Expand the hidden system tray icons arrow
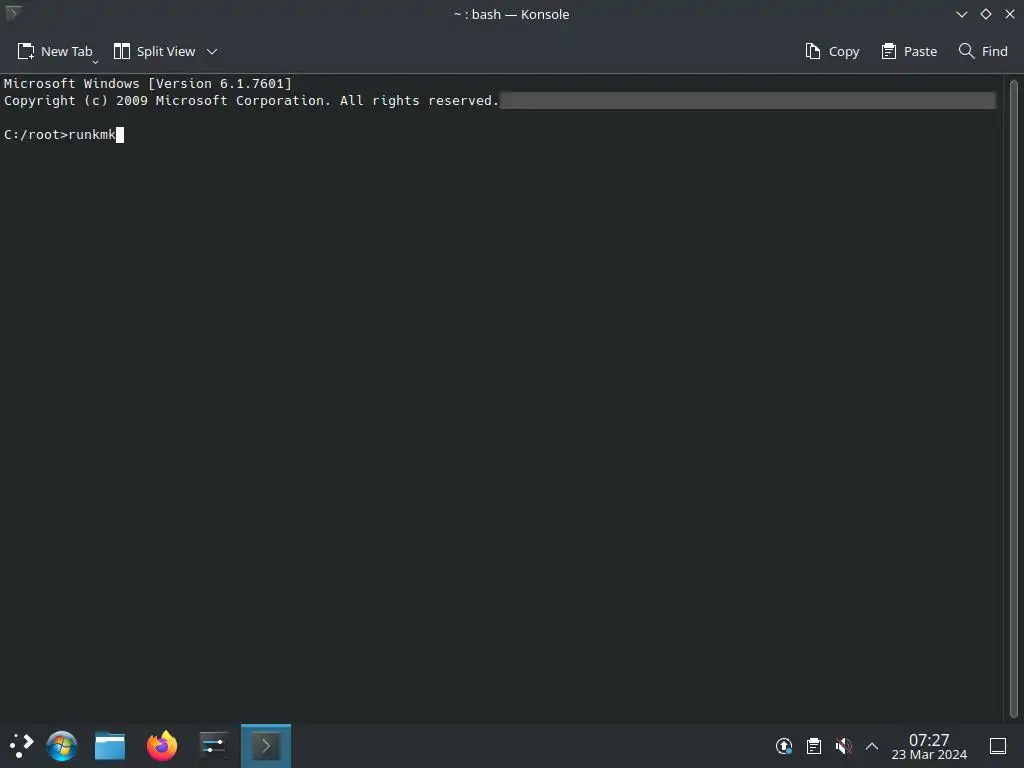 tap(872, 746)
